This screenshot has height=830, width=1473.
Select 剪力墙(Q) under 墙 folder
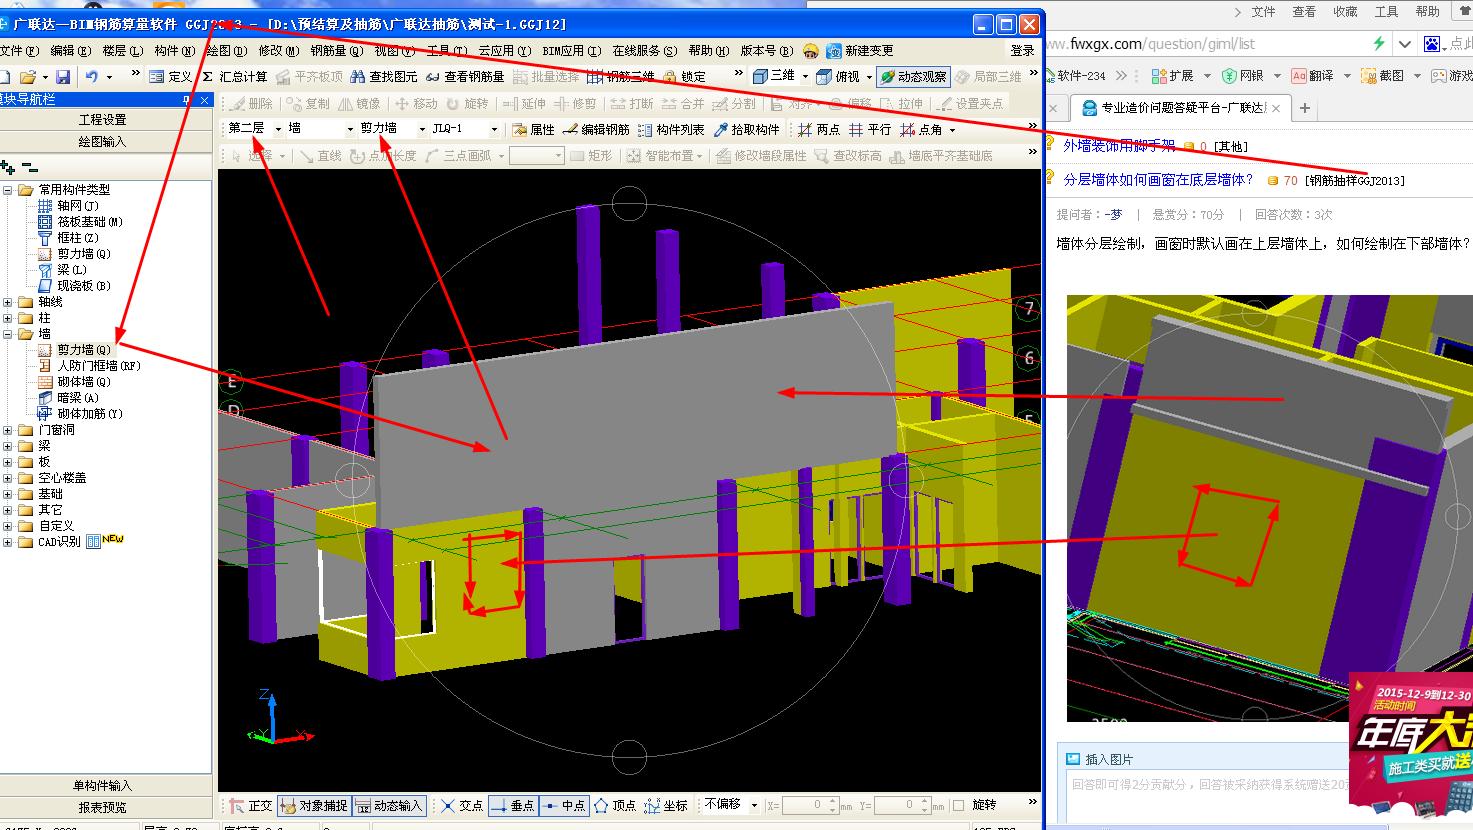[83, 350]
